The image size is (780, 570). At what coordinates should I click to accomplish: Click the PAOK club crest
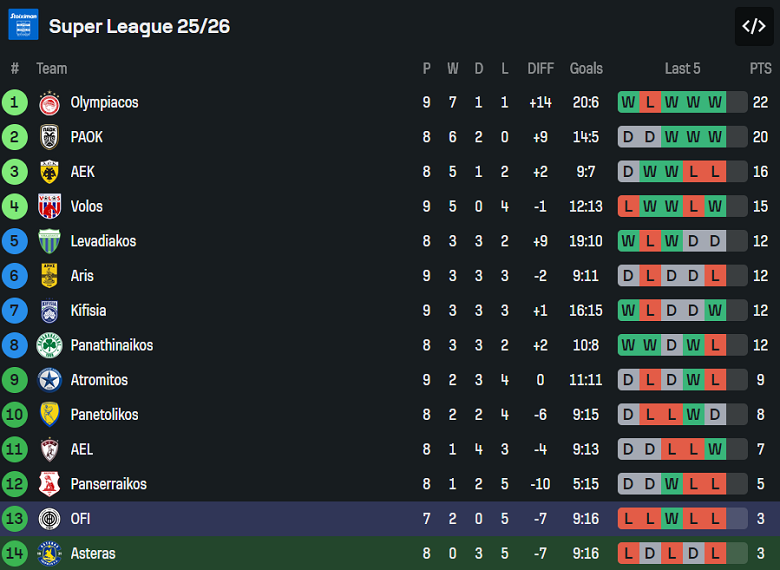tap(49, 137)
